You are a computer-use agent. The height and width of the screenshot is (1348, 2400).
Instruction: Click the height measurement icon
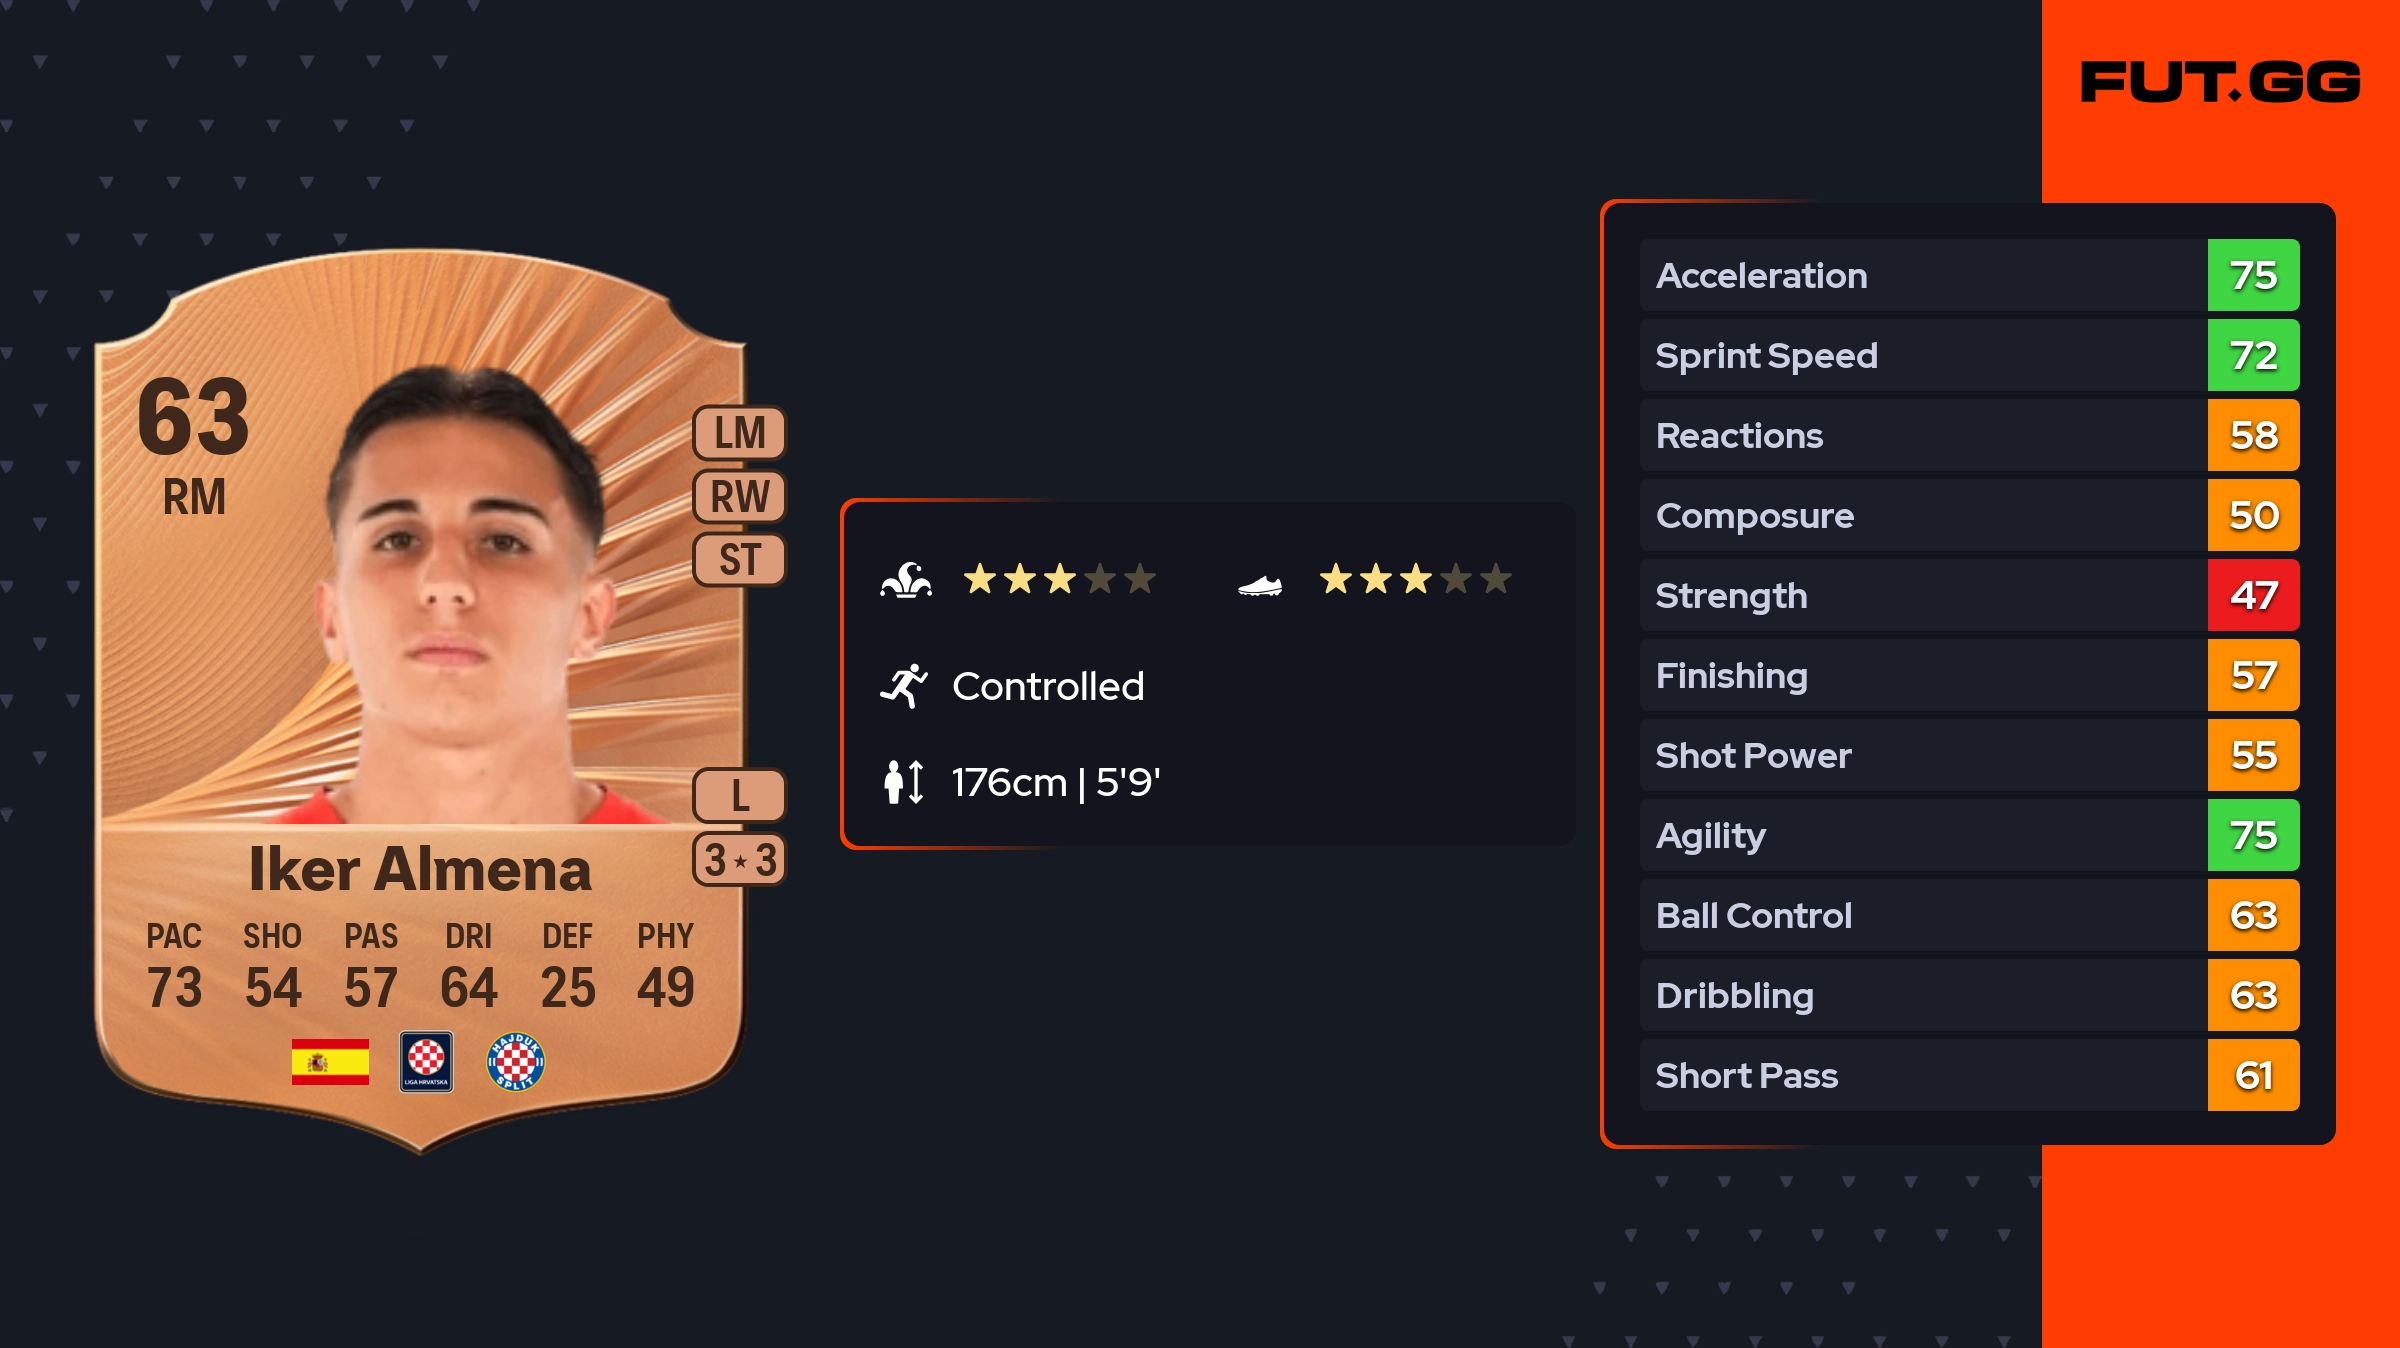click(904, 782)
